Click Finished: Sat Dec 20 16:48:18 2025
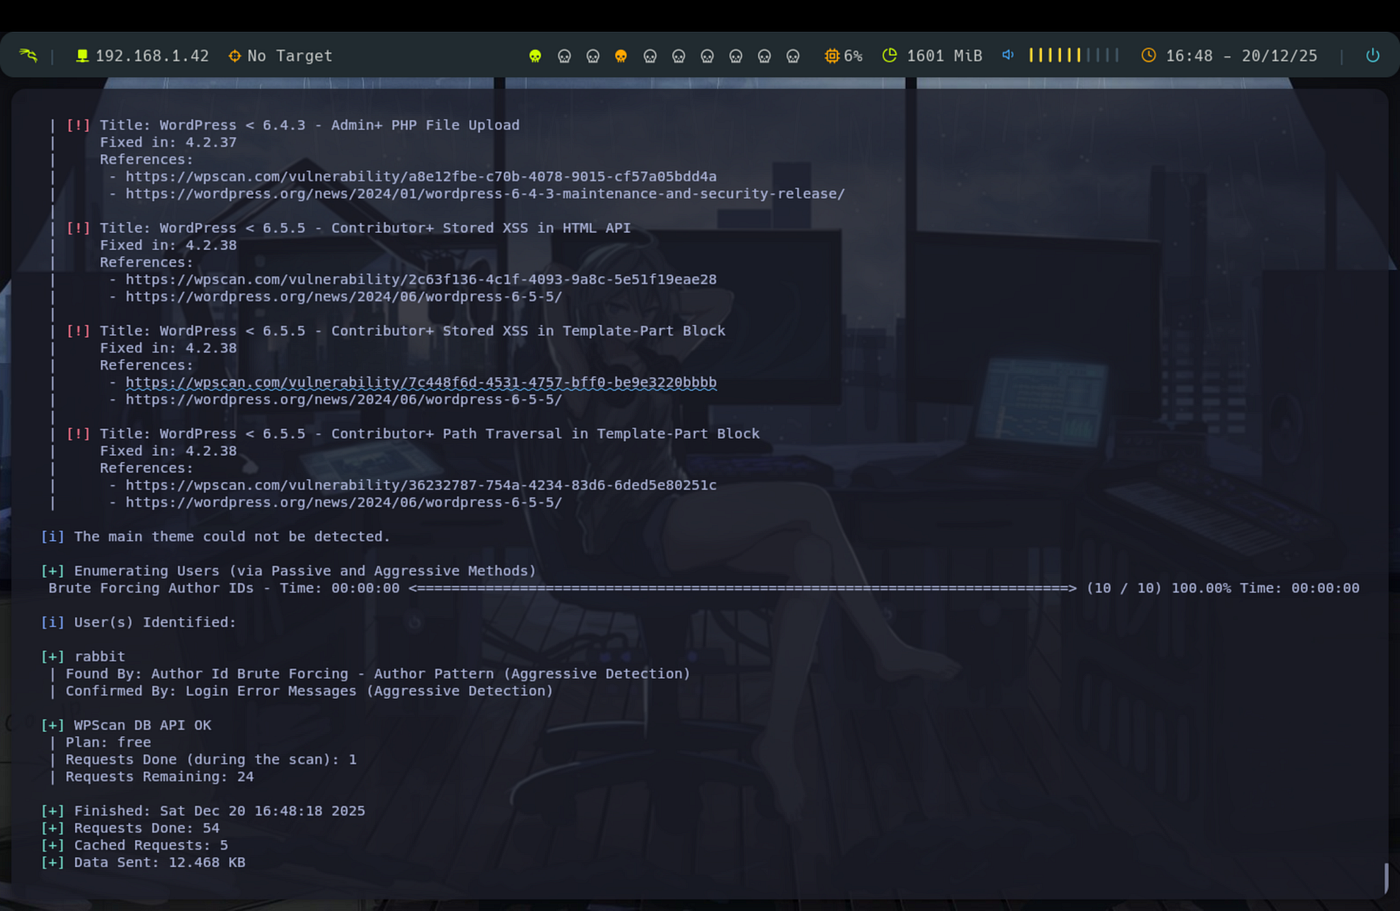 (x=203, y=812)
